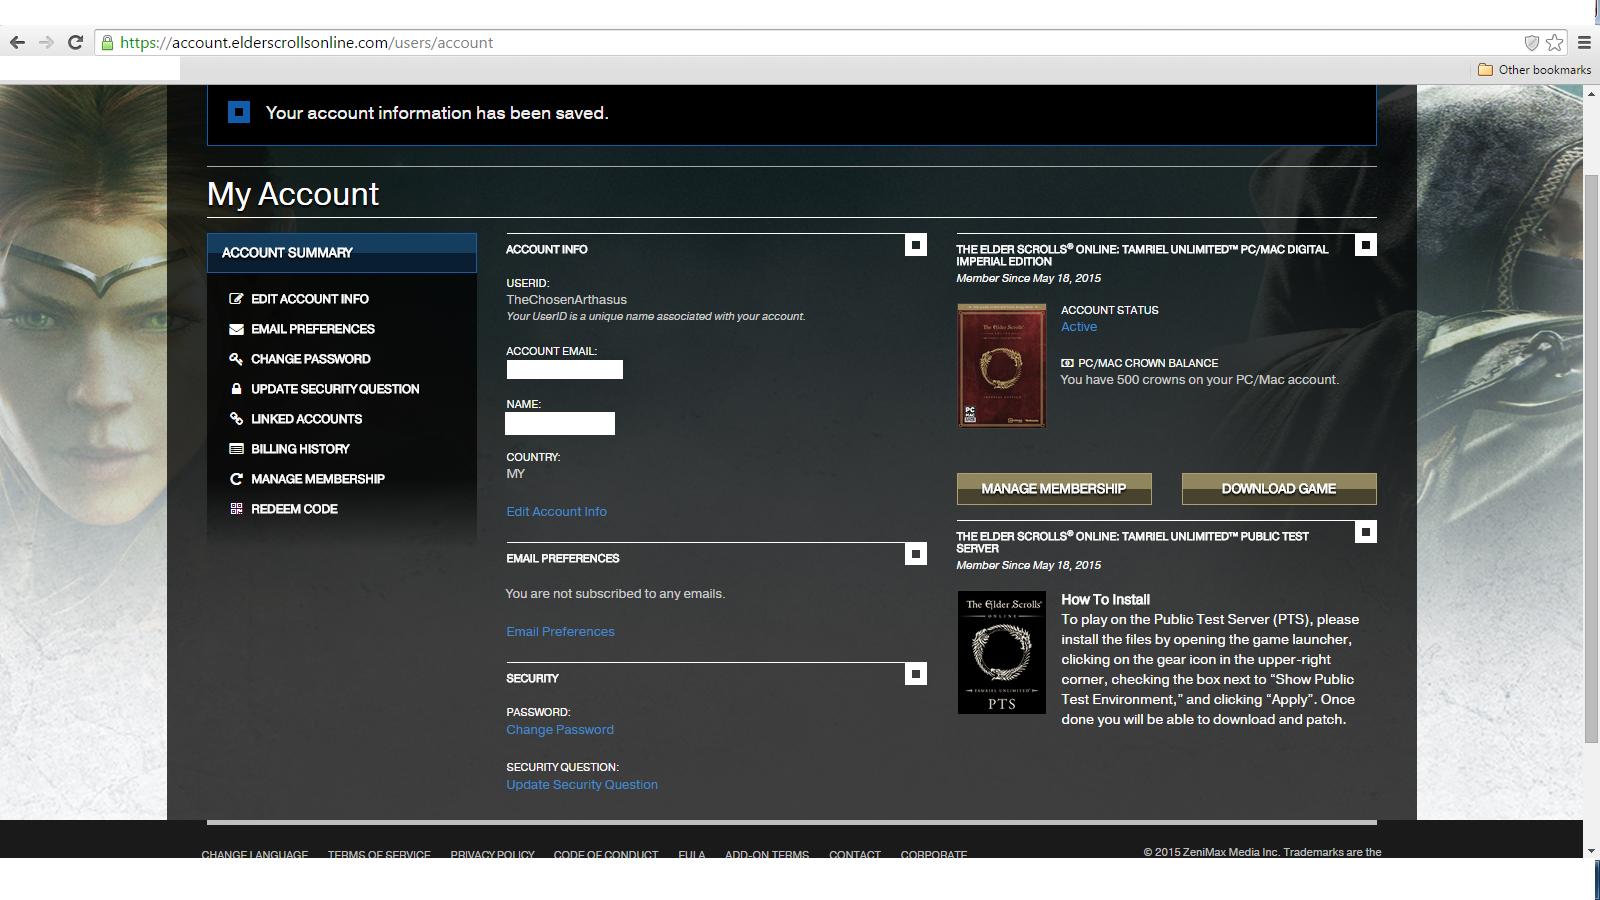Follow the blue Change Password link
The height and width of the screenshot is (900, 1600).
560,729
